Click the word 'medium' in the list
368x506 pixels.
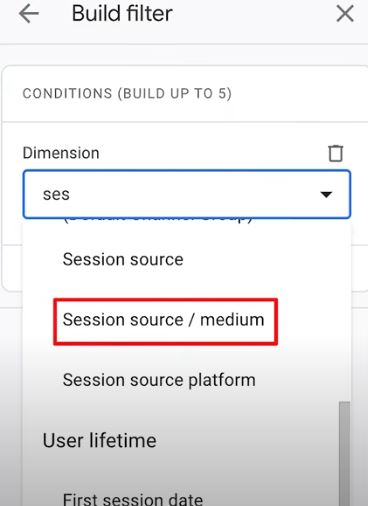pyautogui.click(x=232, y=320)
